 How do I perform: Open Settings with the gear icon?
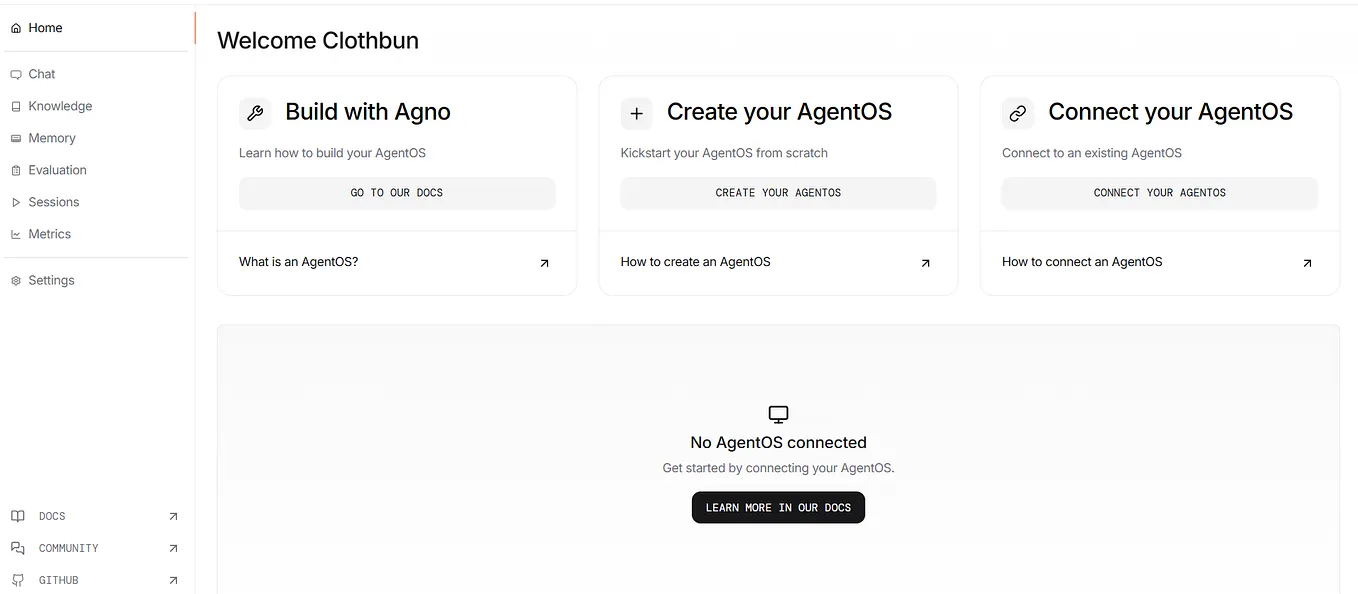click(16, 280)
